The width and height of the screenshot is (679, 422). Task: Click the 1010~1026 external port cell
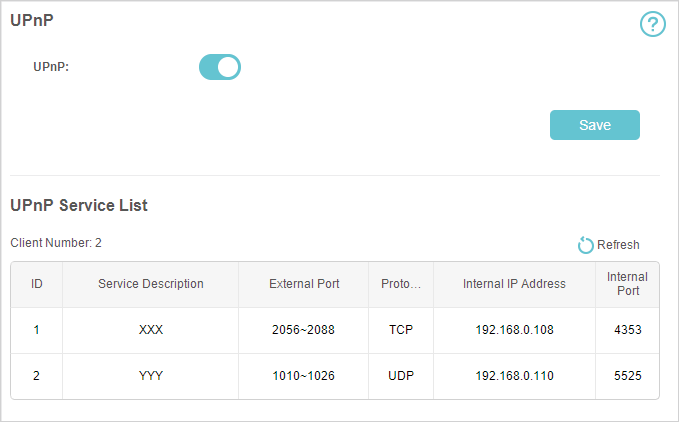303,376
